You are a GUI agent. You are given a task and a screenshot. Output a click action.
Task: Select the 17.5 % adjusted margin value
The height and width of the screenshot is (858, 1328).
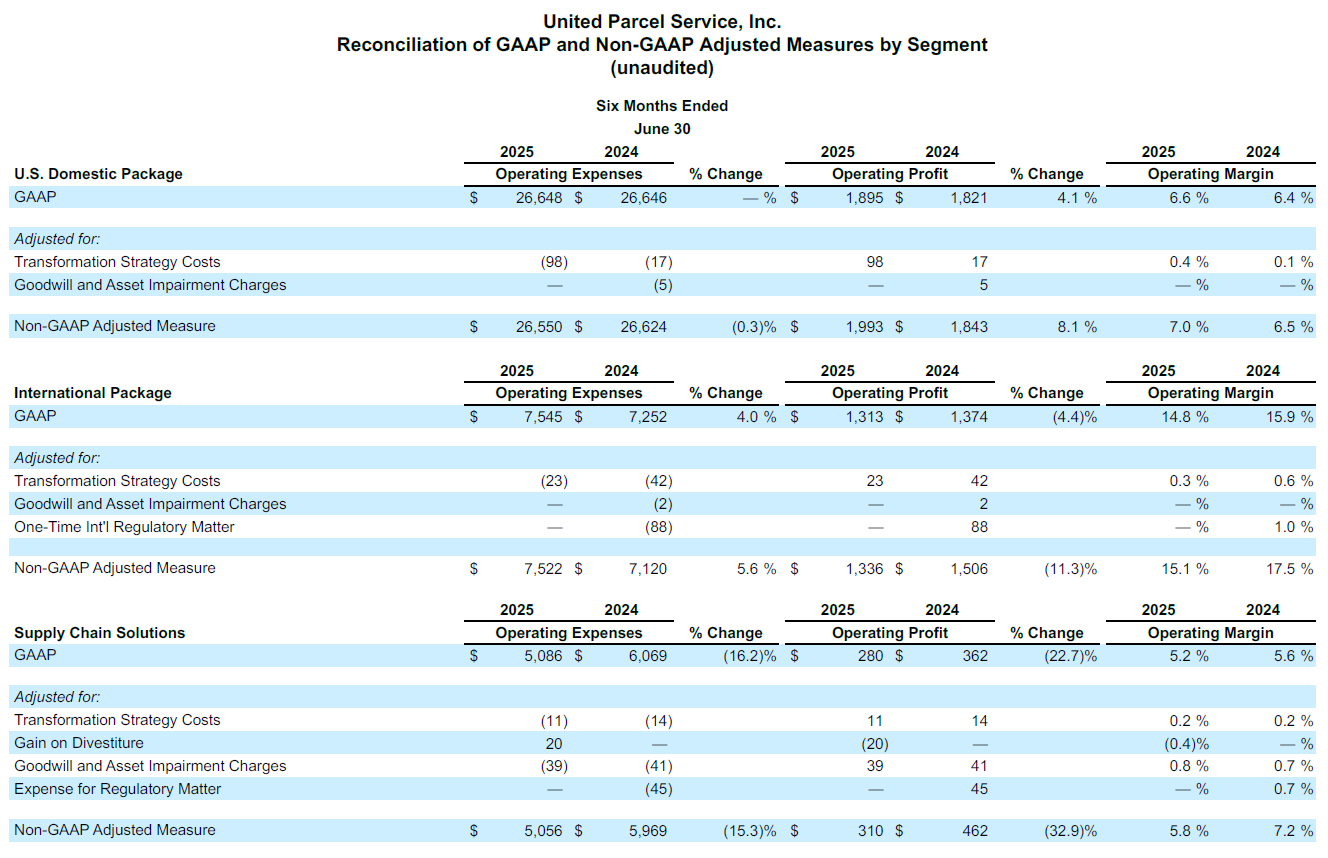pyautogui.click(x=1289, y=568)
